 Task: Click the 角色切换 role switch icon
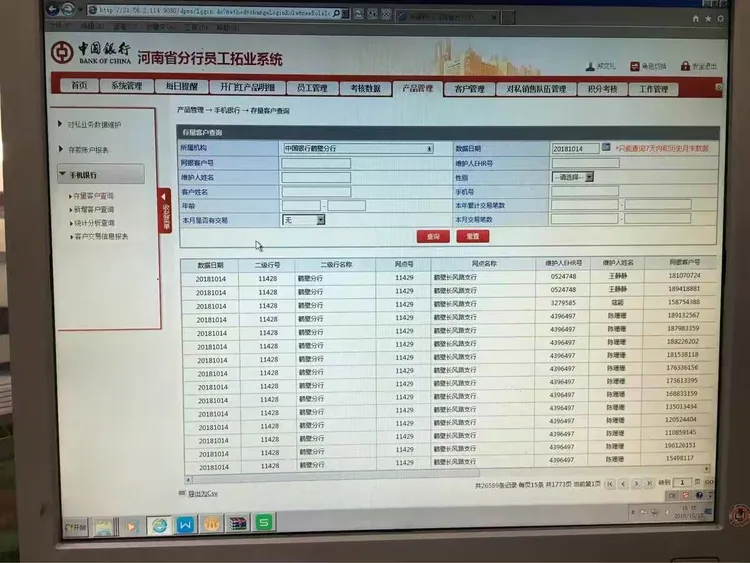tap(634, 66)
